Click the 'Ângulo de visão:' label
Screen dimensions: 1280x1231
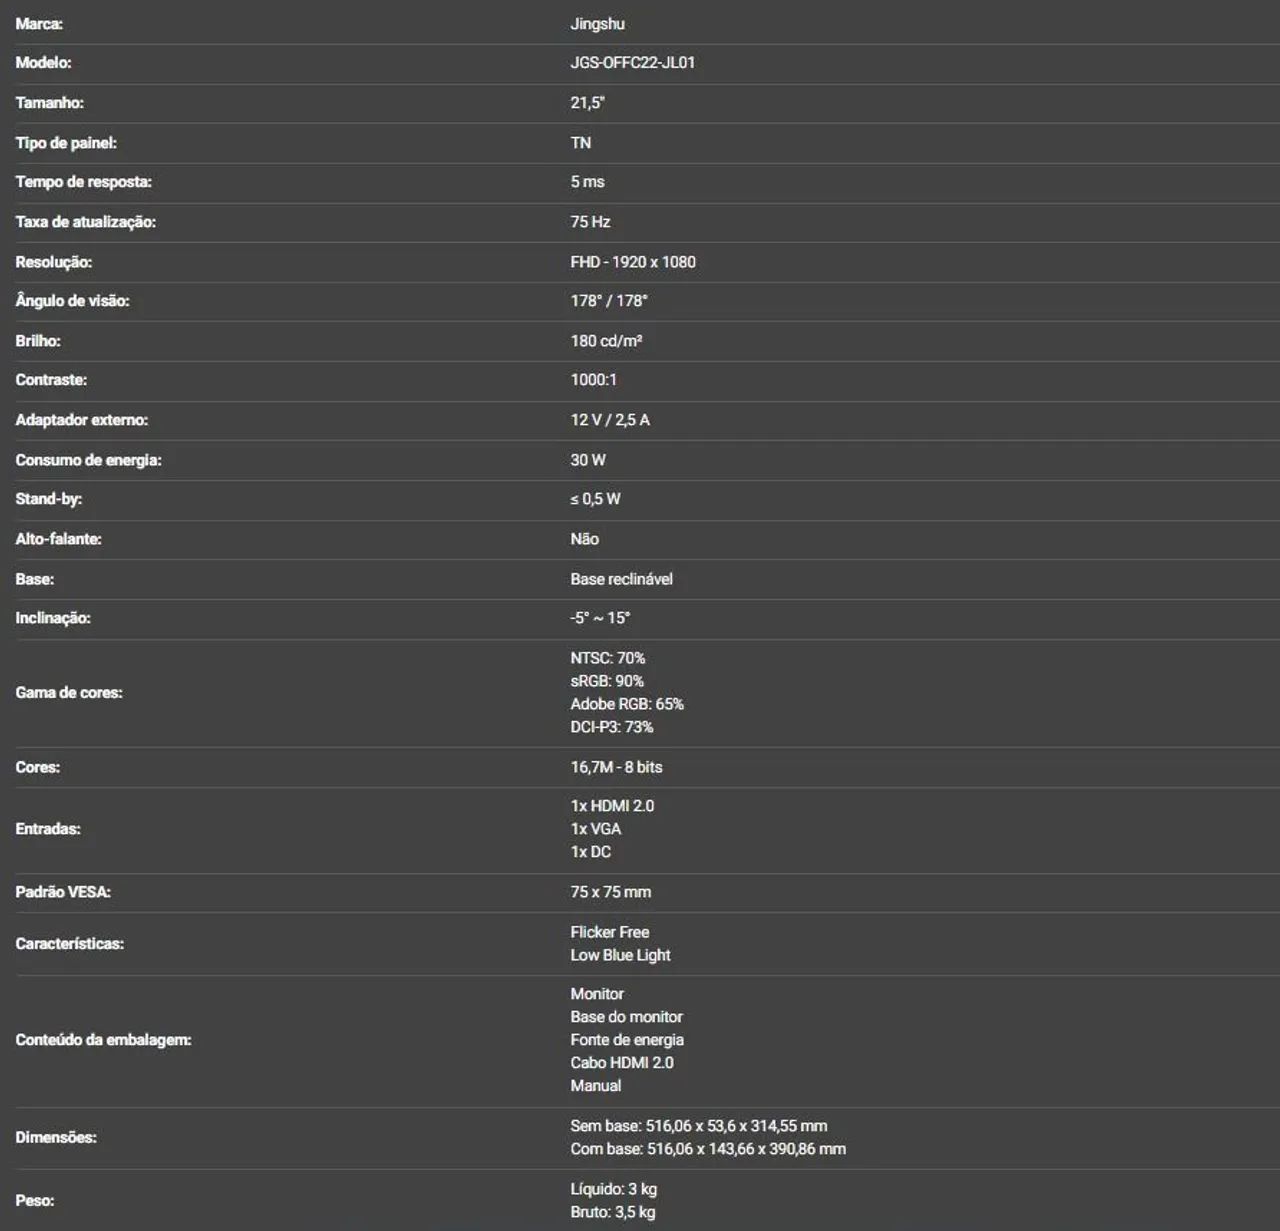[72, 301]
